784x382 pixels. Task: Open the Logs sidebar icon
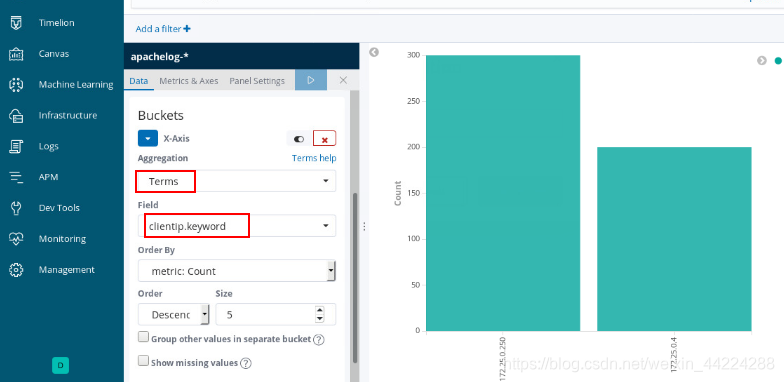[x=16, y=146]
